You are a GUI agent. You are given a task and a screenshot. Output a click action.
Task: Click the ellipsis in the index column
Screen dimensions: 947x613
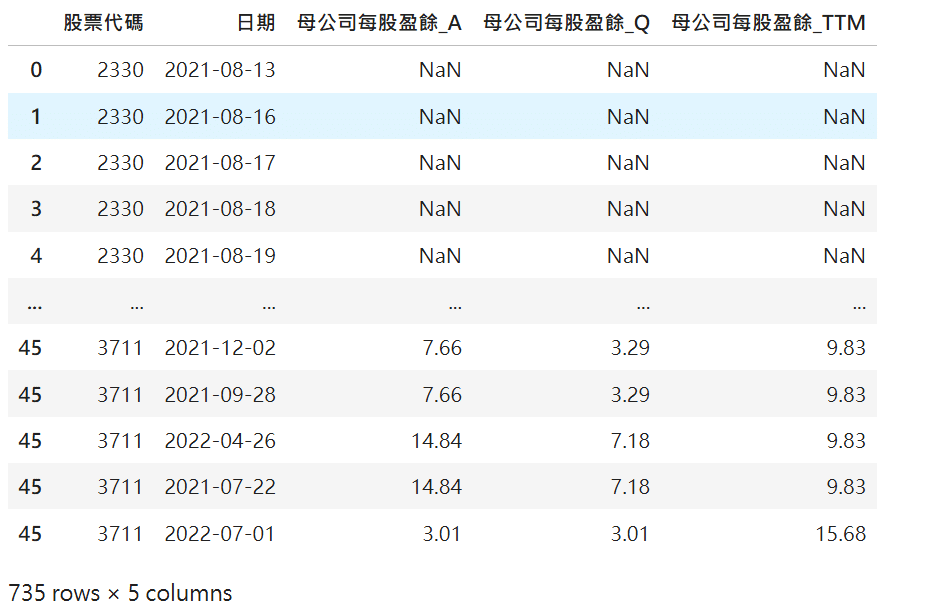pos(35,302)
